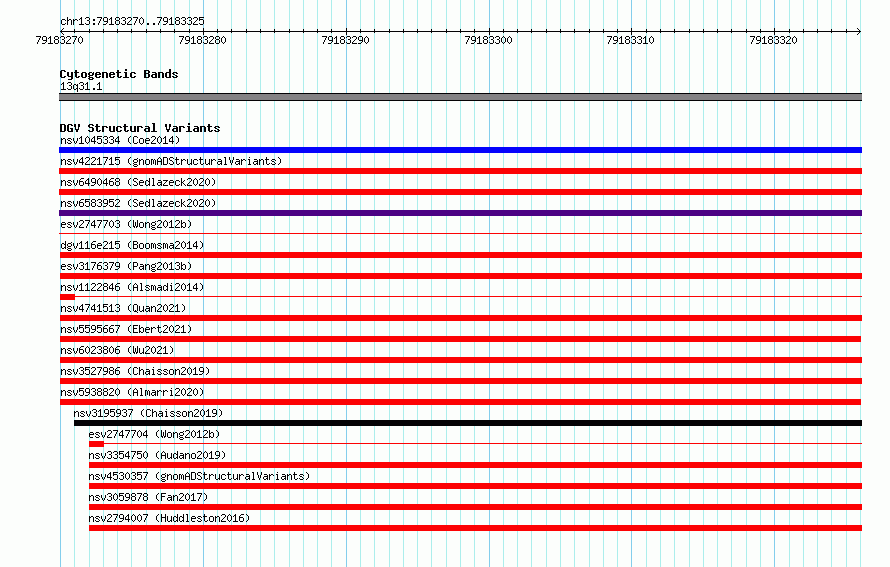Open nsv3527986 (Chaisson2019) label
The image size is (890, 567).
pyautogui.click(x=135, y=371)
